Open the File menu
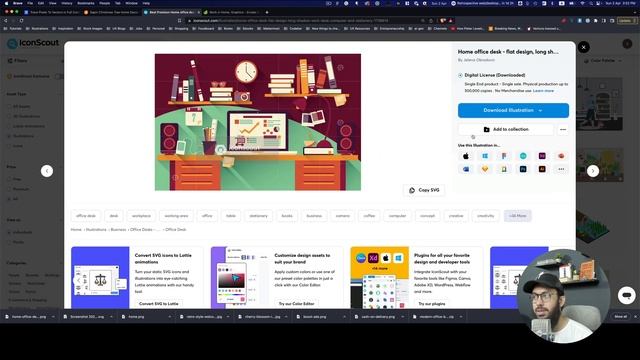This screenshot has height=360, width=640. [30, 3]
